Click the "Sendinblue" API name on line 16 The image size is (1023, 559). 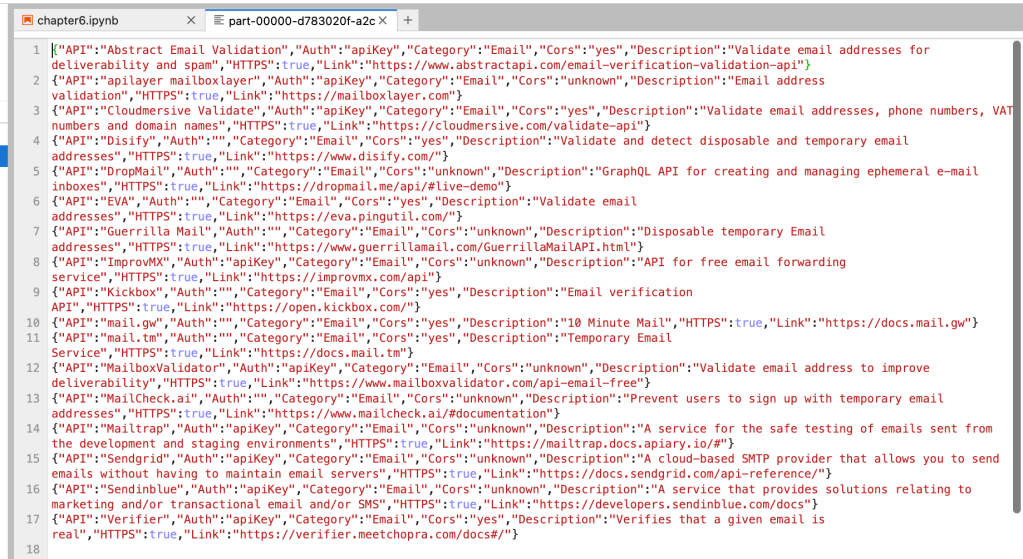tap(144, 490)
